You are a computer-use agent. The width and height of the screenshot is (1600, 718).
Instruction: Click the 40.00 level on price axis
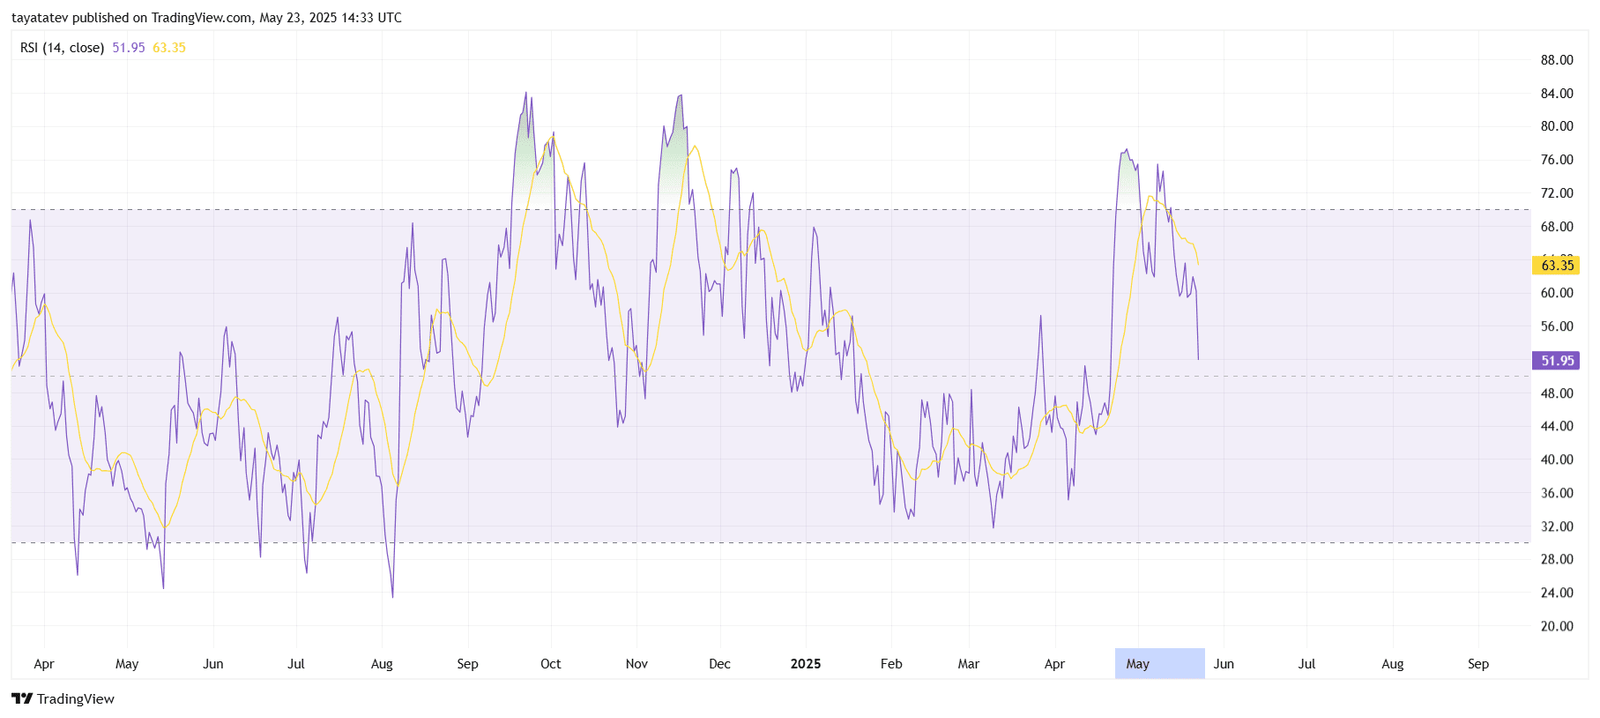click(x=1557, y=460)
